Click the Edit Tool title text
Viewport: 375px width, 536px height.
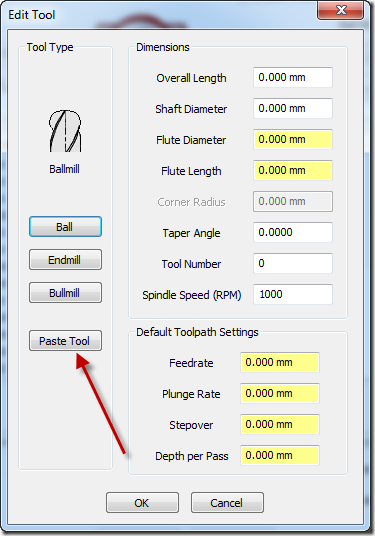(31, 15)
